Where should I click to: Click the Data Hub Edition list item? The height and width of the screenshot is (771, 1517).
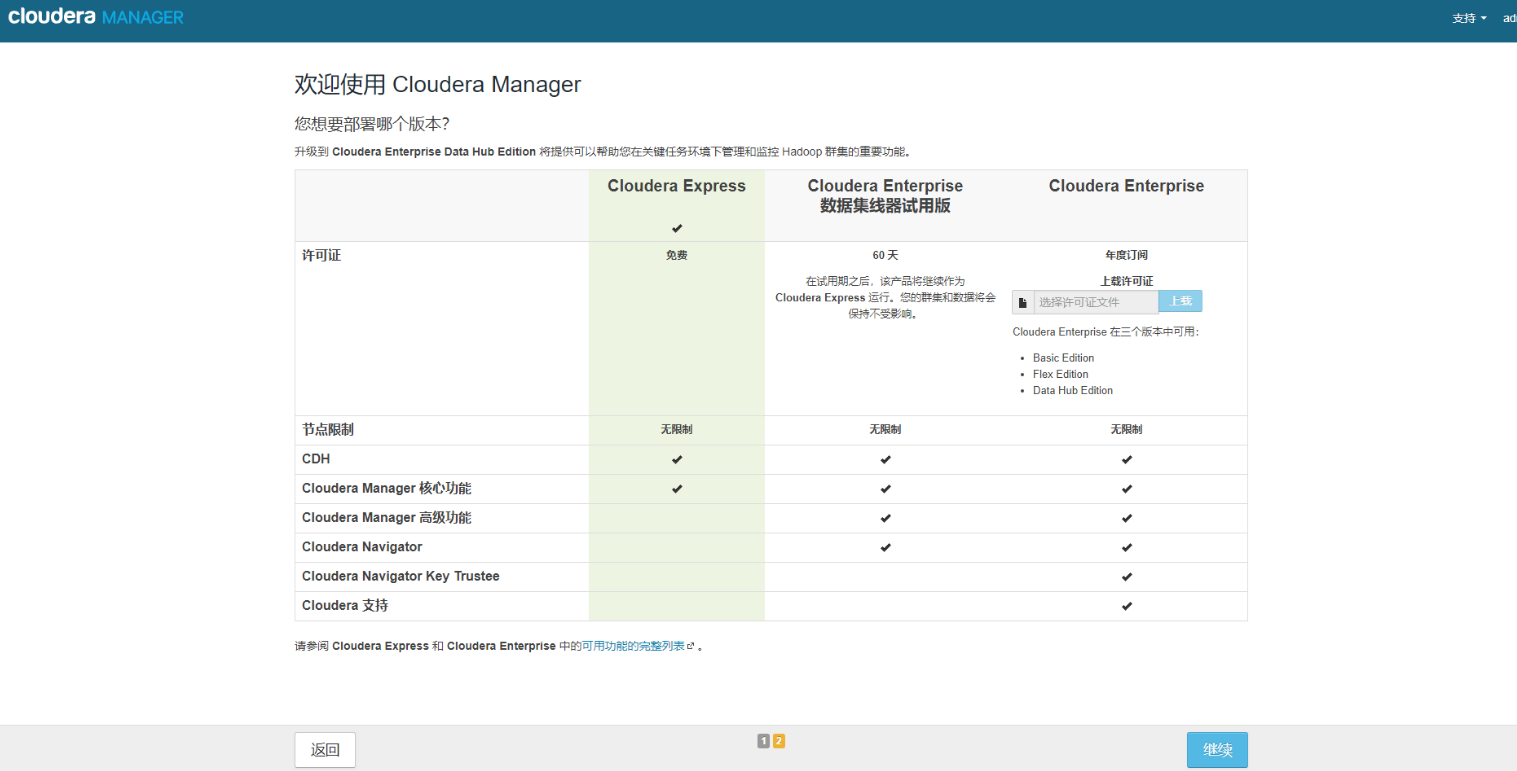click(x=1073, y=390)
